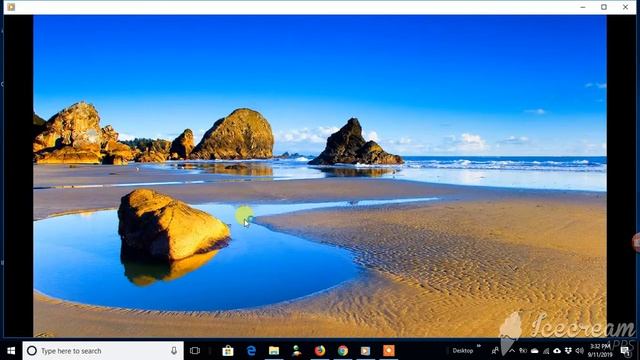Minimize the photo viewer window
Image resolution: width=640 pixels, height=360 pixels.
pyautogui.click(x=583, y=7)
